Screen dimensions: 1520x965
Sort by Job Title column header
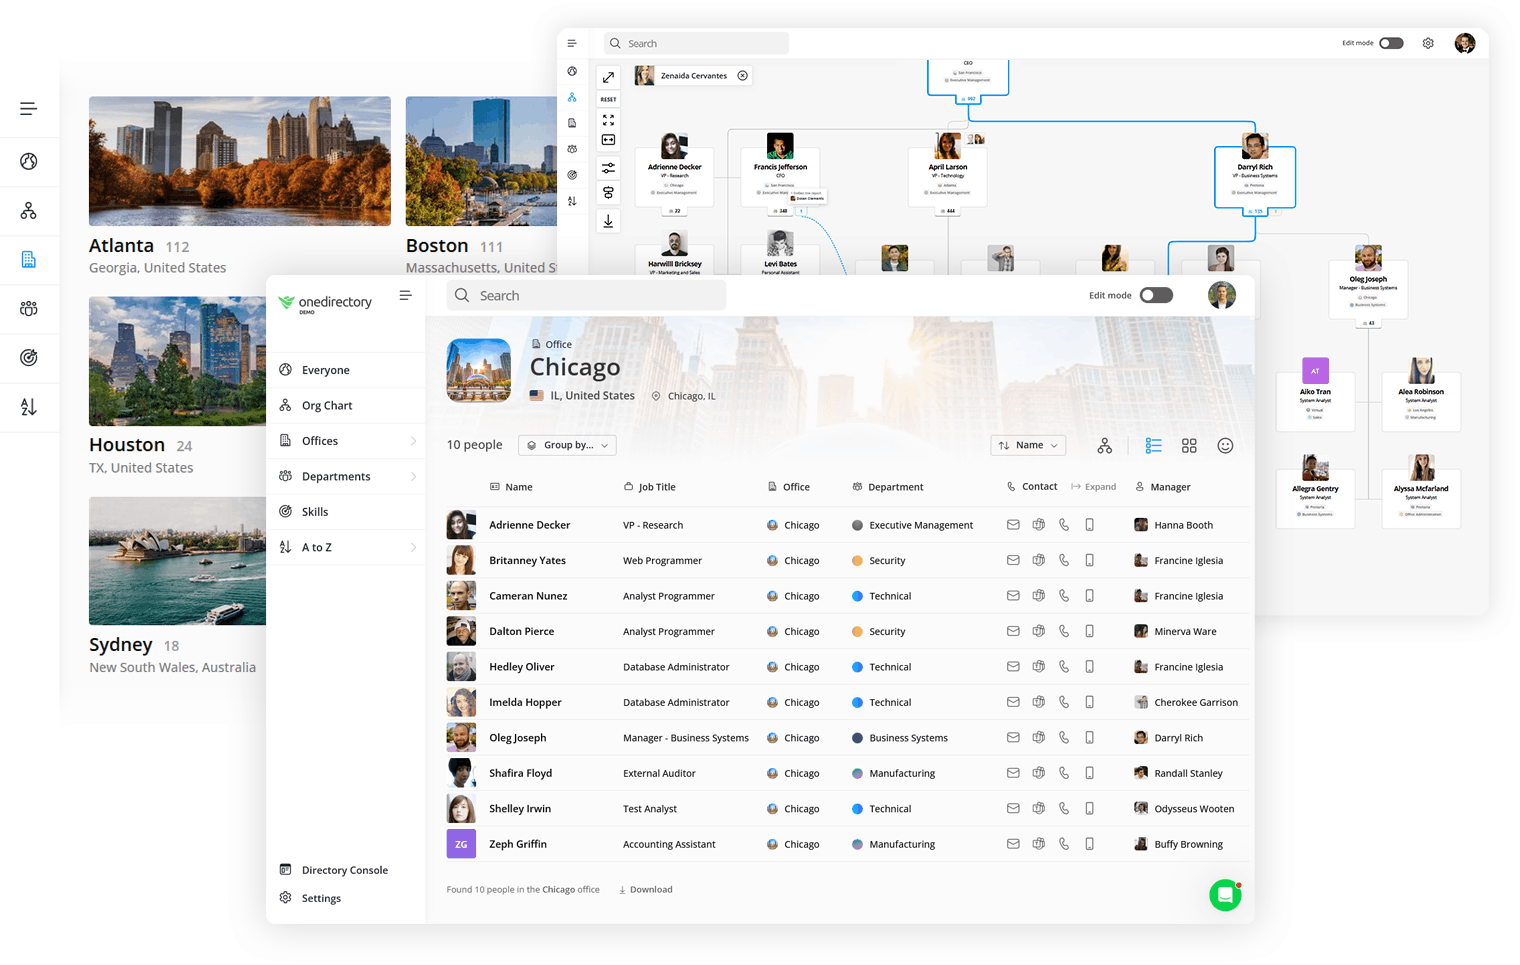[x=650, y=487]
